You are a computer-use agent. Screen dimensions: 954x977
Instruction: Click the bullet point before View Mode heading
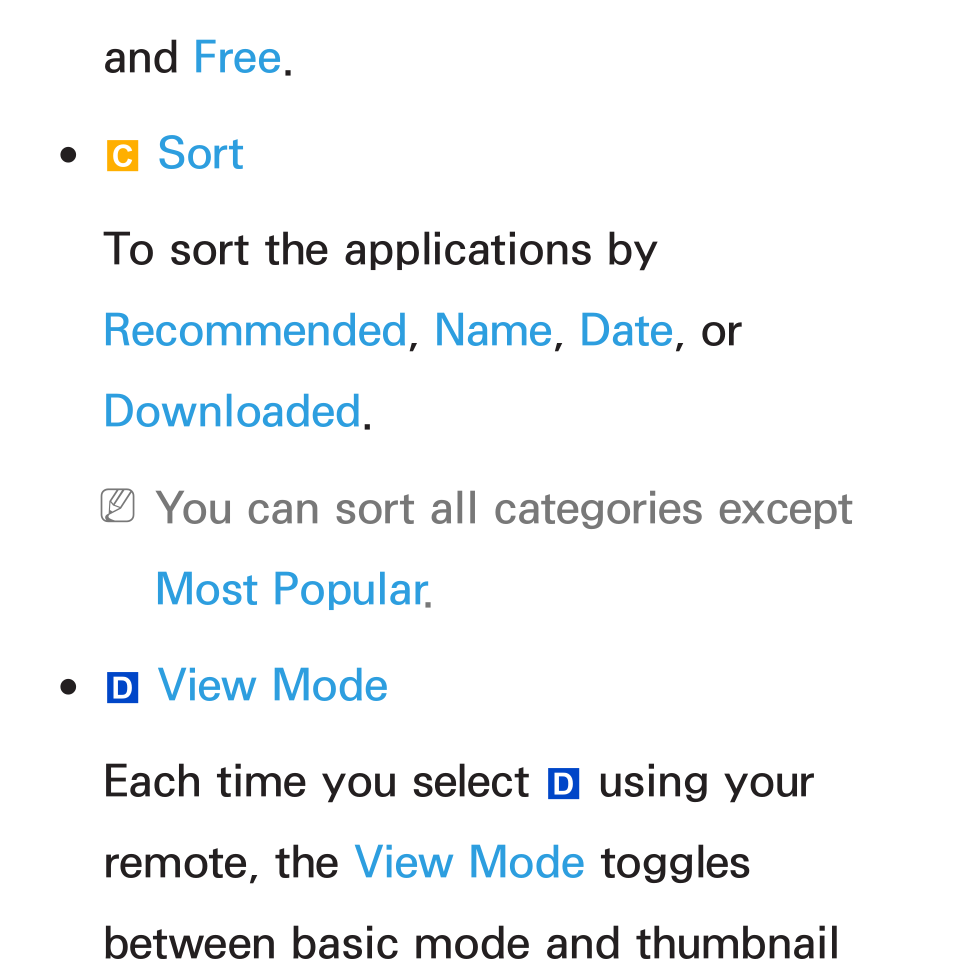click(68, 687)
